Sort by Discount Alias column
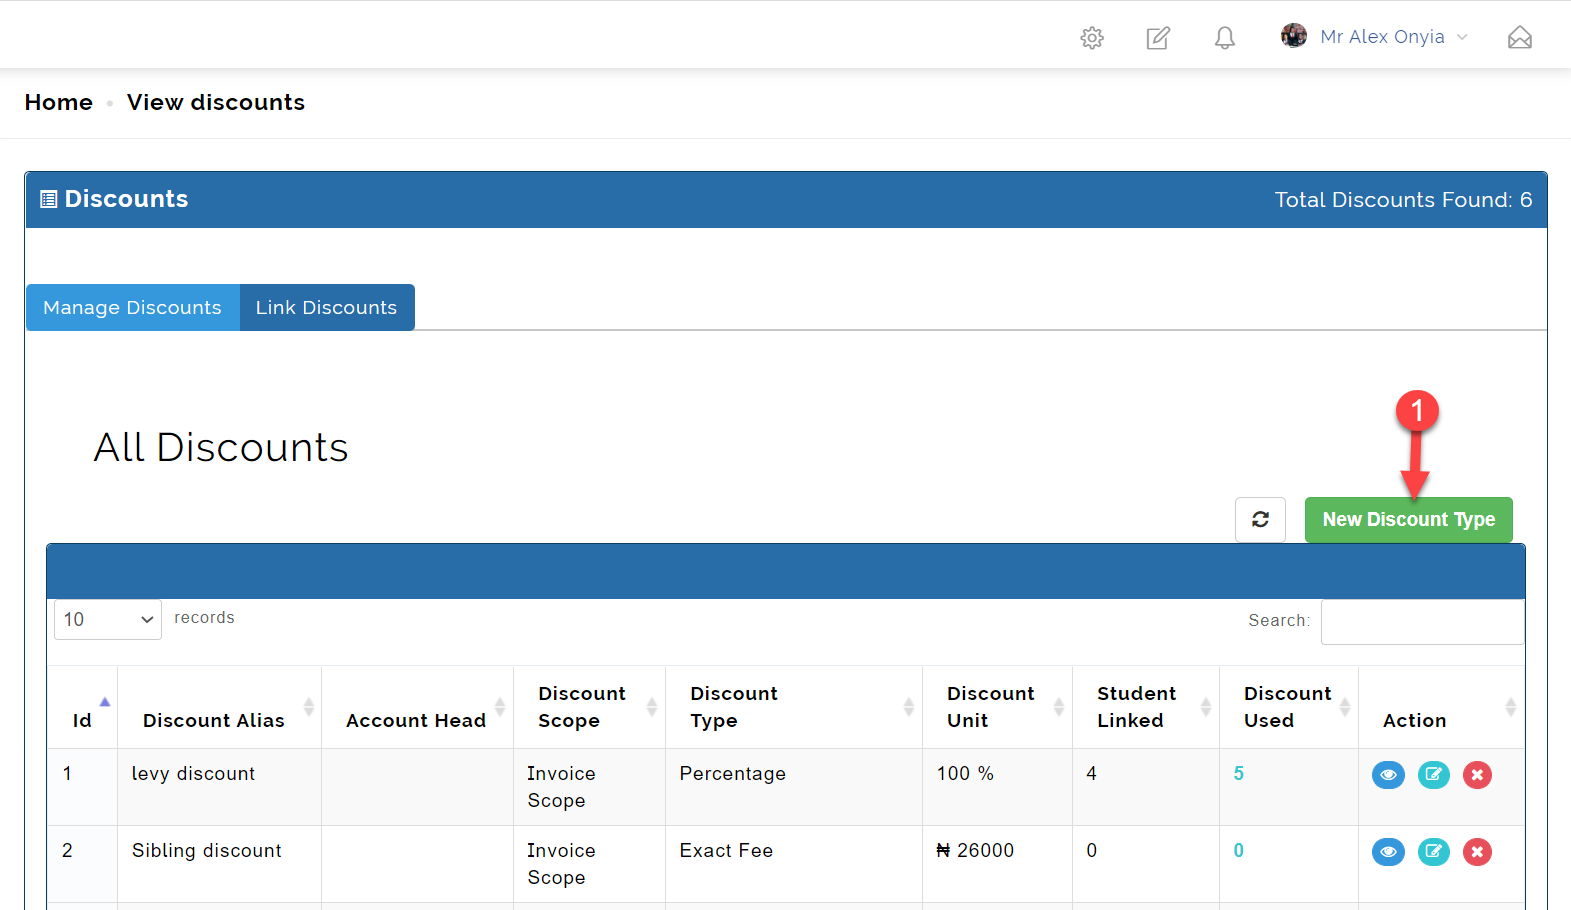Image resolution: width=1571 pixels, height=910 pixels. [219, 708]
